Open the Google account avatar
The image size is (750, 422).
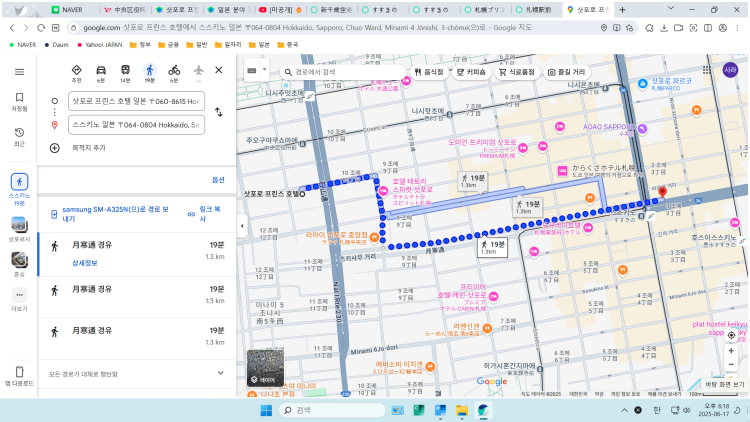coord(730,70)
